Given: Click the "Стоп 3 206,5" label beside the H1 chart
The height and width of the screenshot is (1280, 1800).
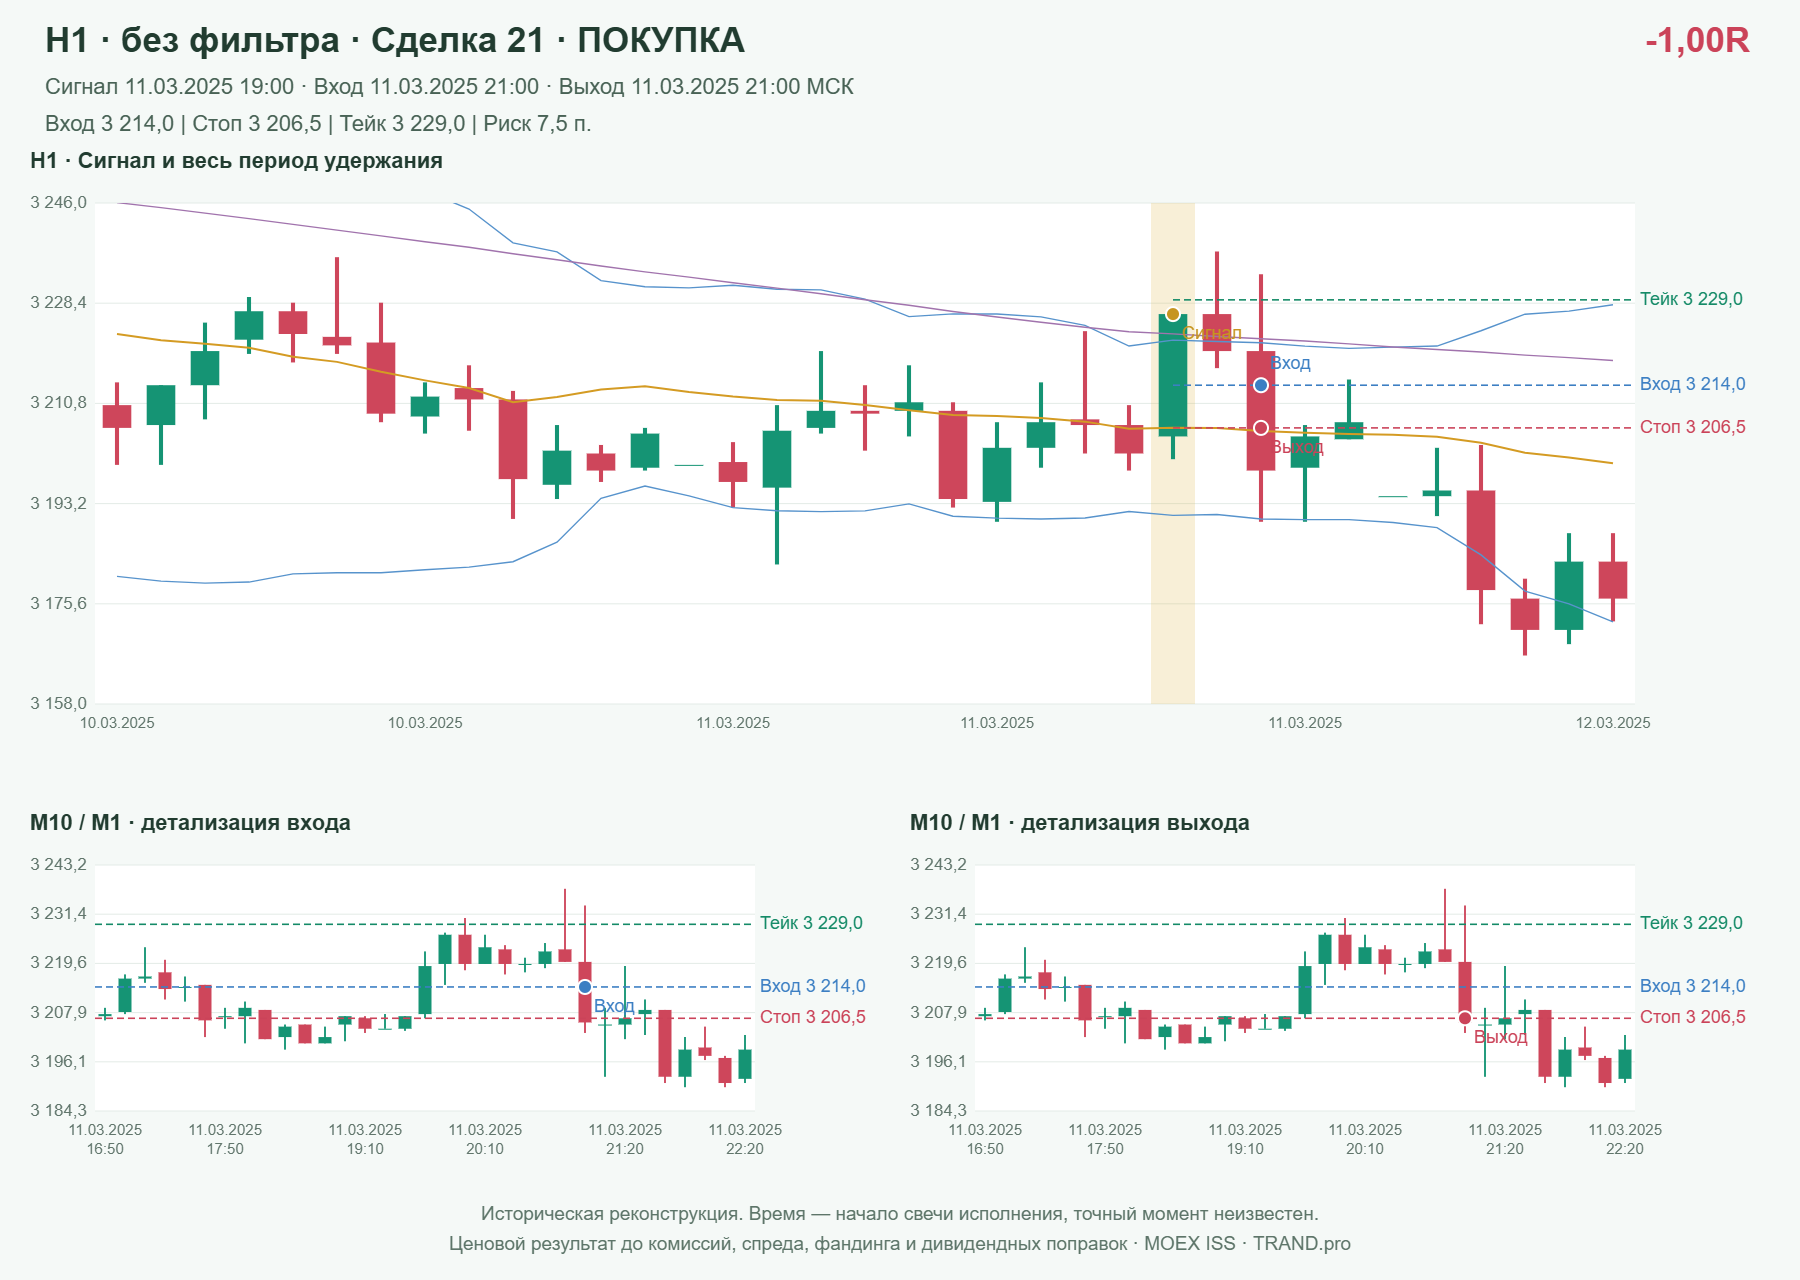Looking at the screenshot, I should [x=1692, y=427].
